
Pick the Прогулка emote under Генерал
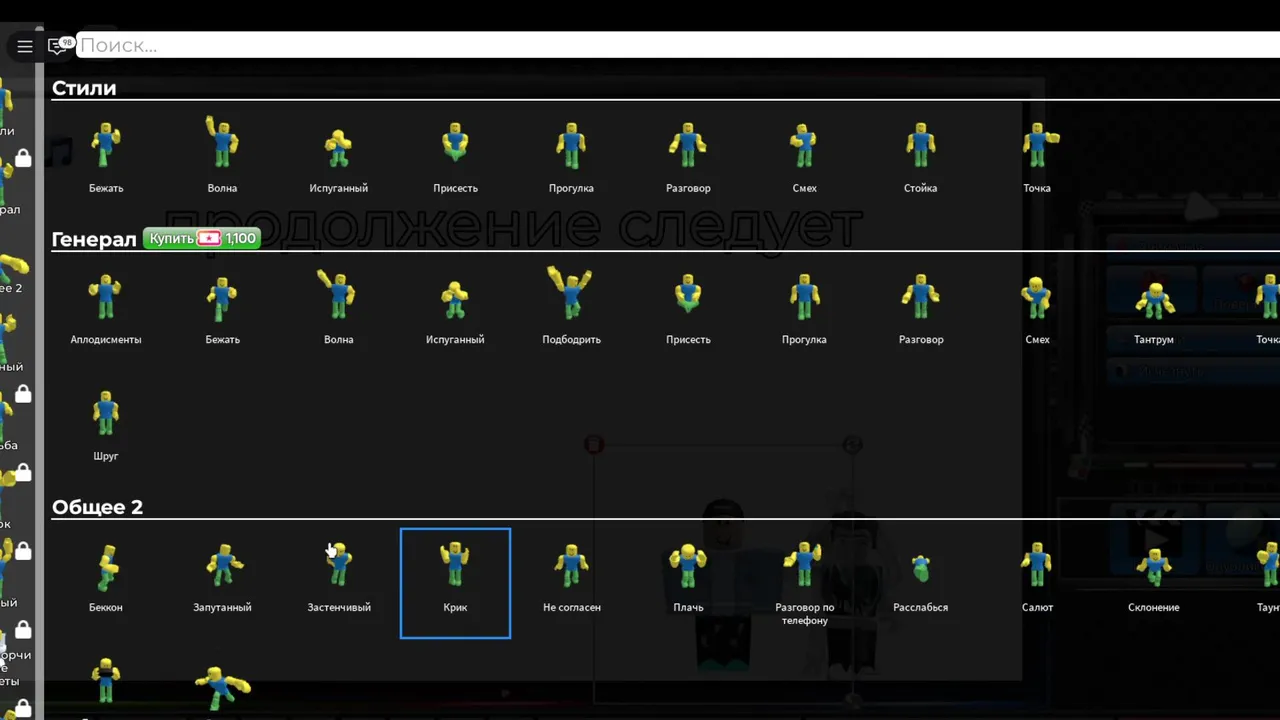804,306
